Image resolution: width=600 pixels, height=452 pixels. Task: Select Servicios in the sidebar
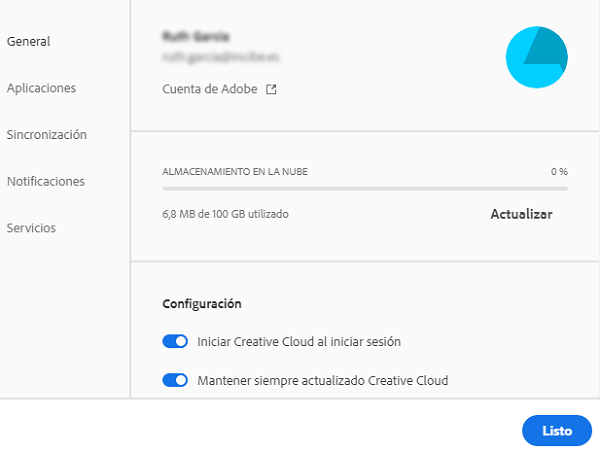tap(31, 228)
